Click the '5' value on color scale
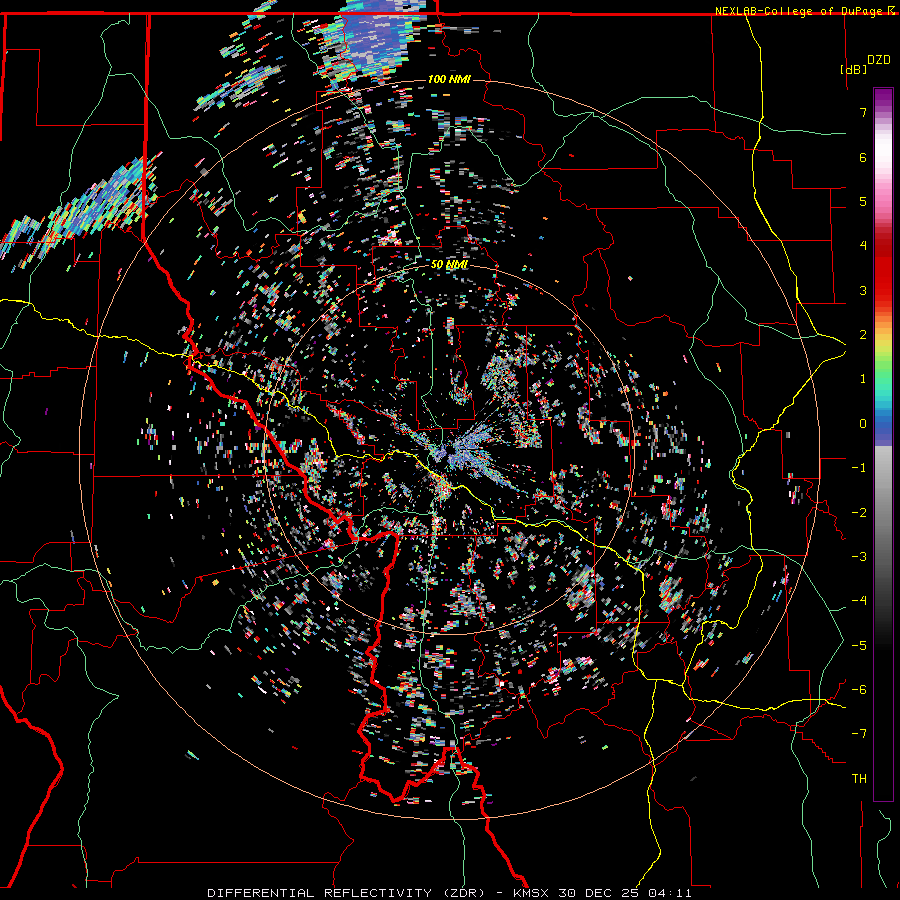This screenshot has width=900, height=900. click(x=863, y=201)
